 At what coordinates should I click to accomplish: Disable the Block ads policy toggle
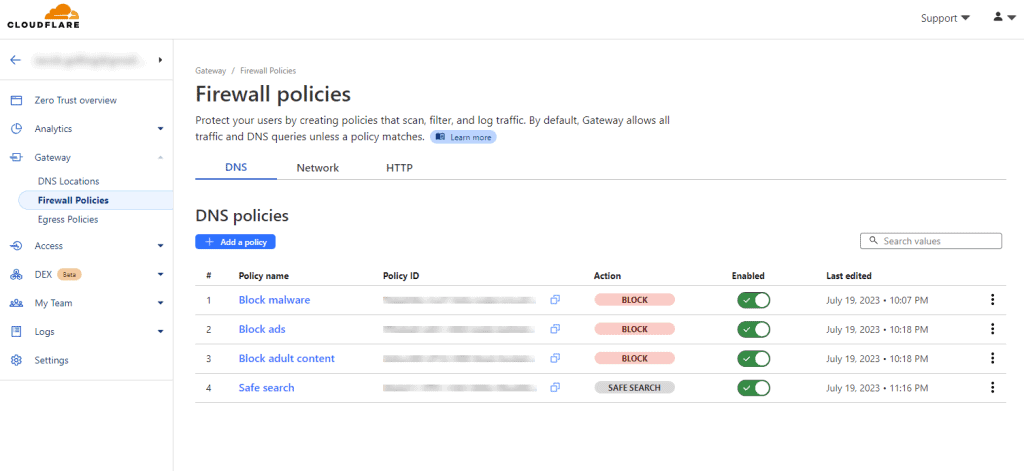(x=754, y=329)
